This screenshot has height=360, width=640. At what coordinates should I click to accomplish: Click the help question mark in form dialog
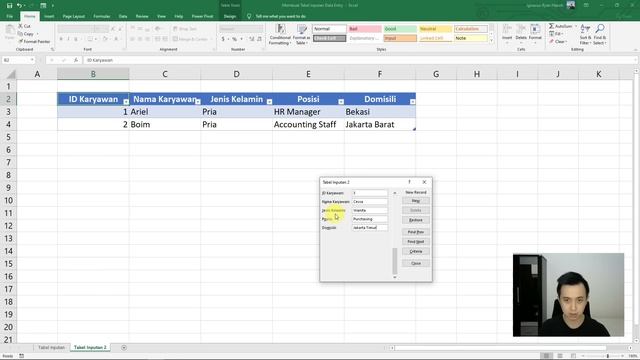tap(409, 182)
